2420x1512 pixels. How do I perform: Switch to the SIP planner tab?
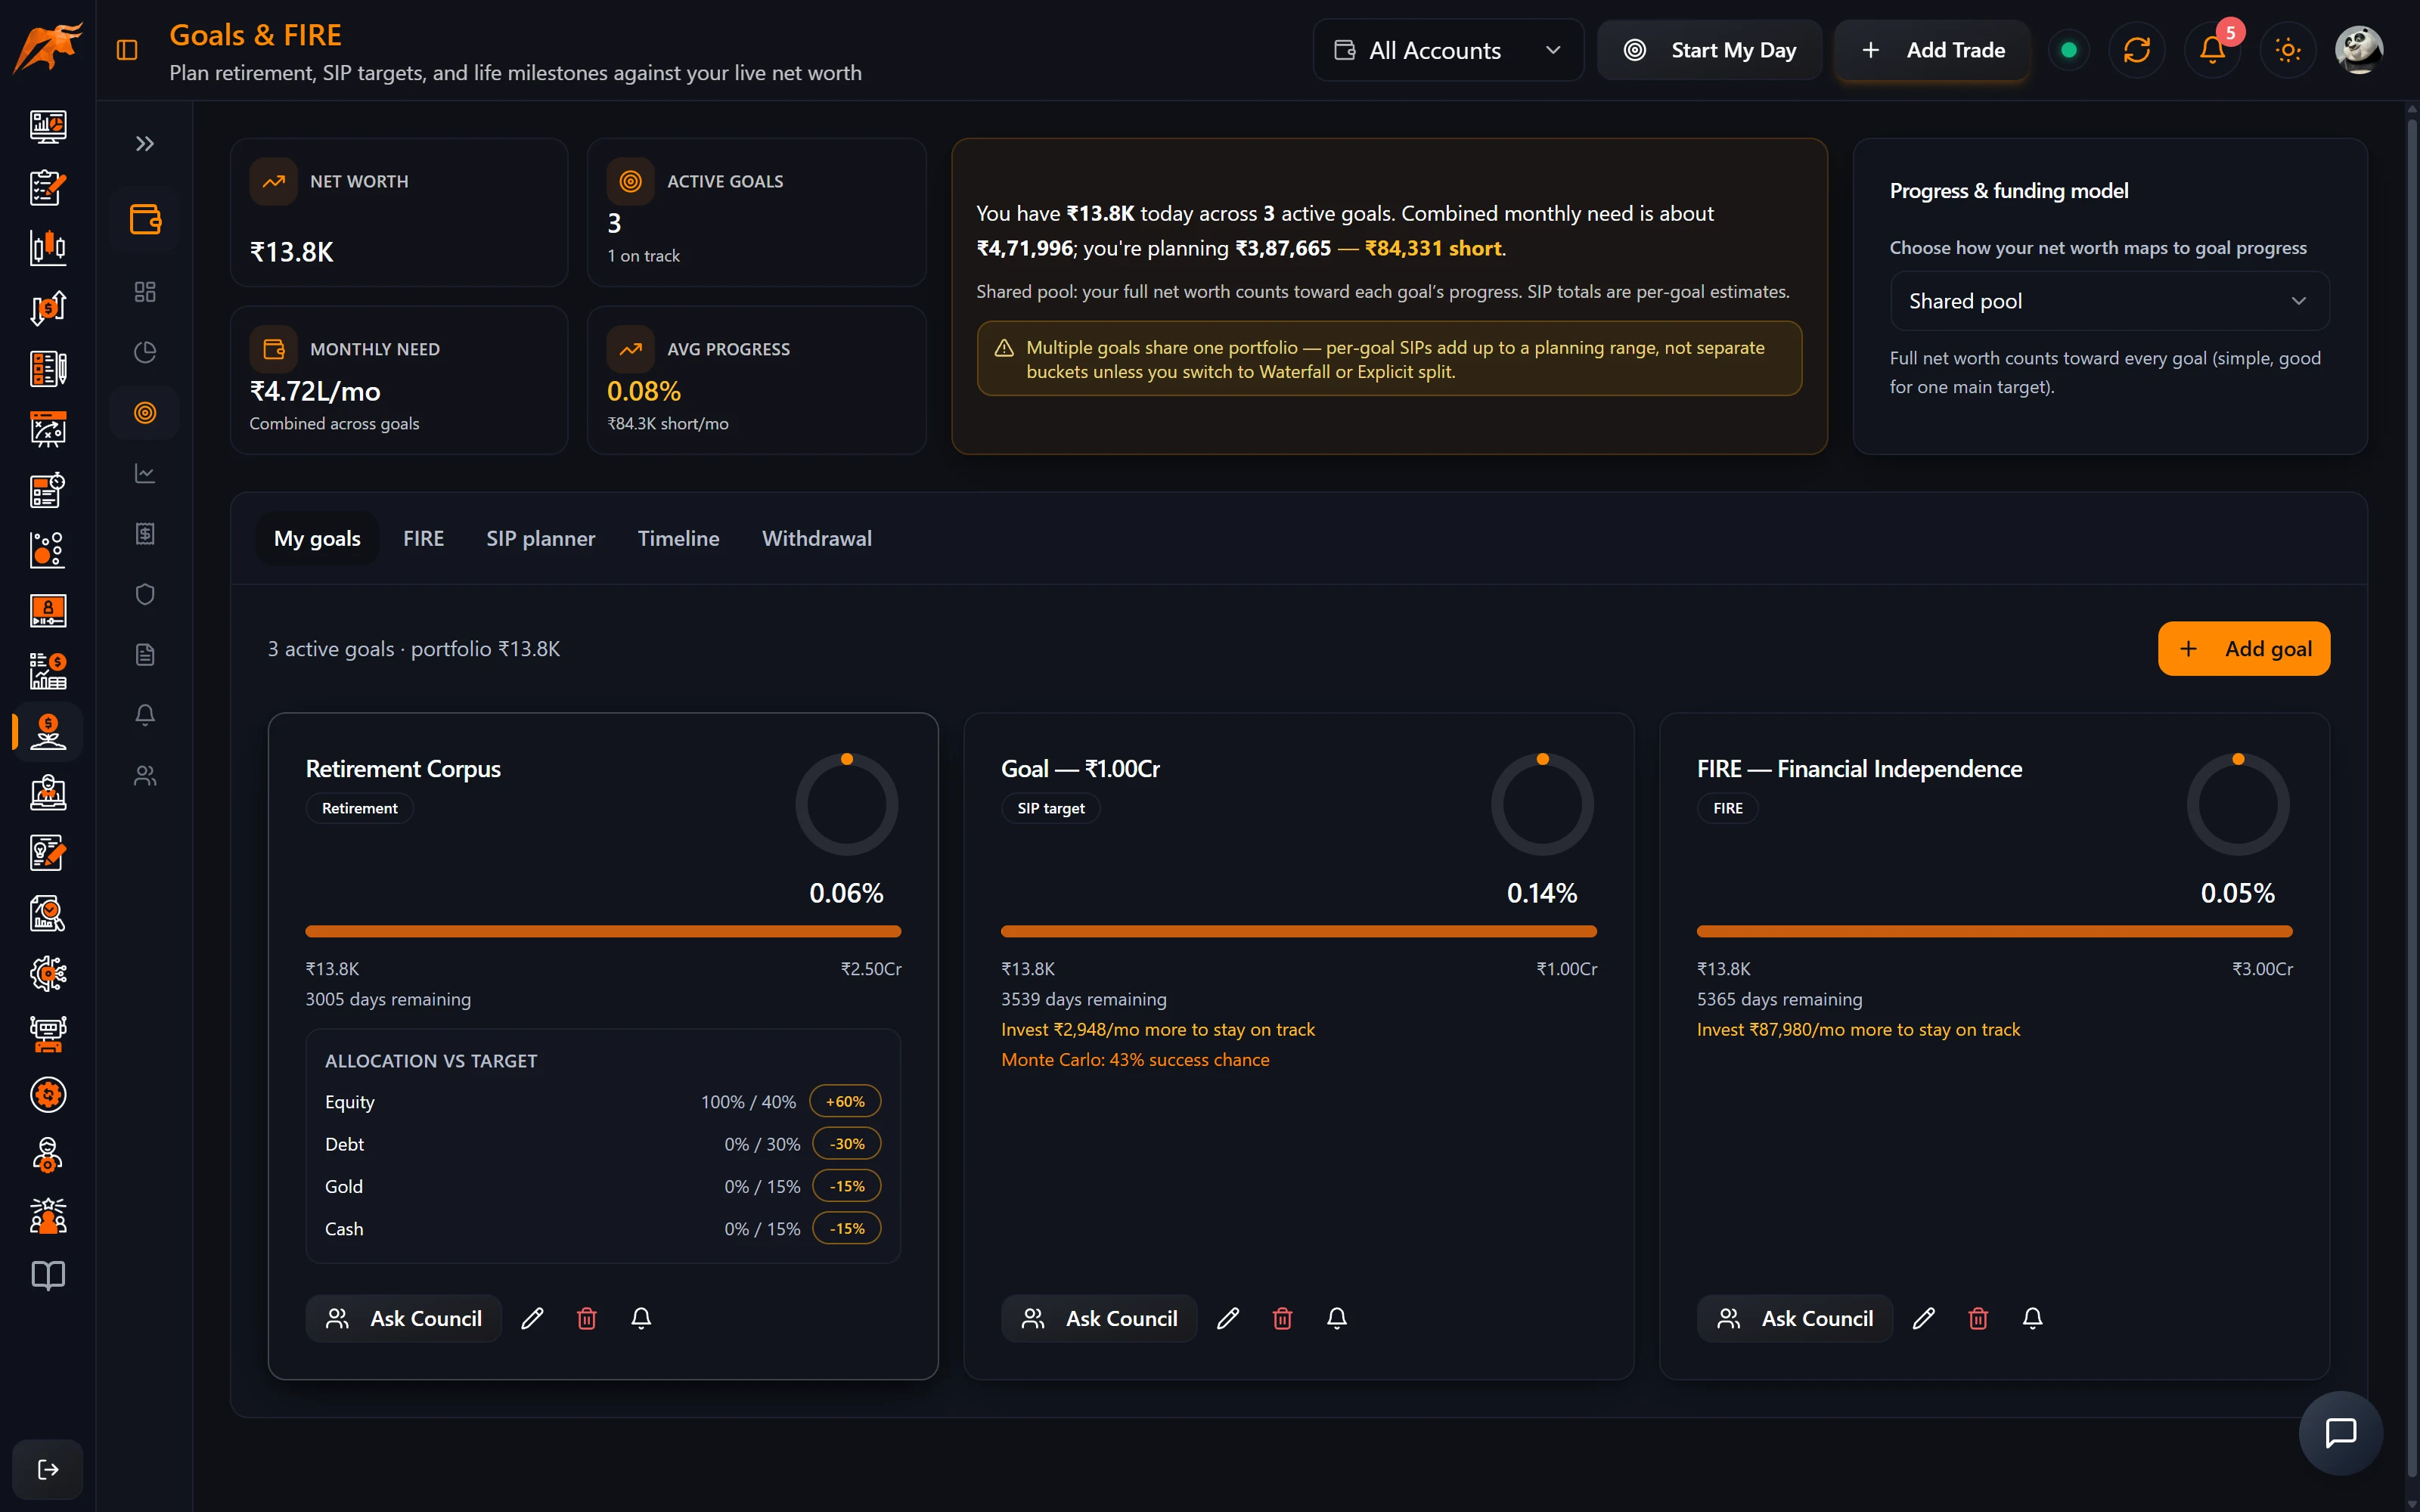[540, 538]
